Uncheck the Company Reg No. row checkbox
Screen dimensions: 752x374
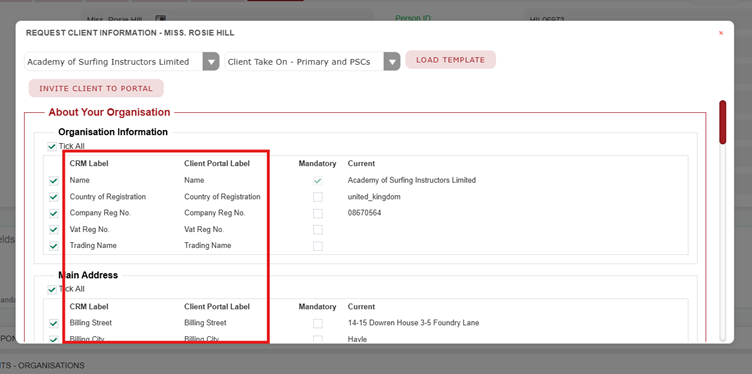pos(54,213)
